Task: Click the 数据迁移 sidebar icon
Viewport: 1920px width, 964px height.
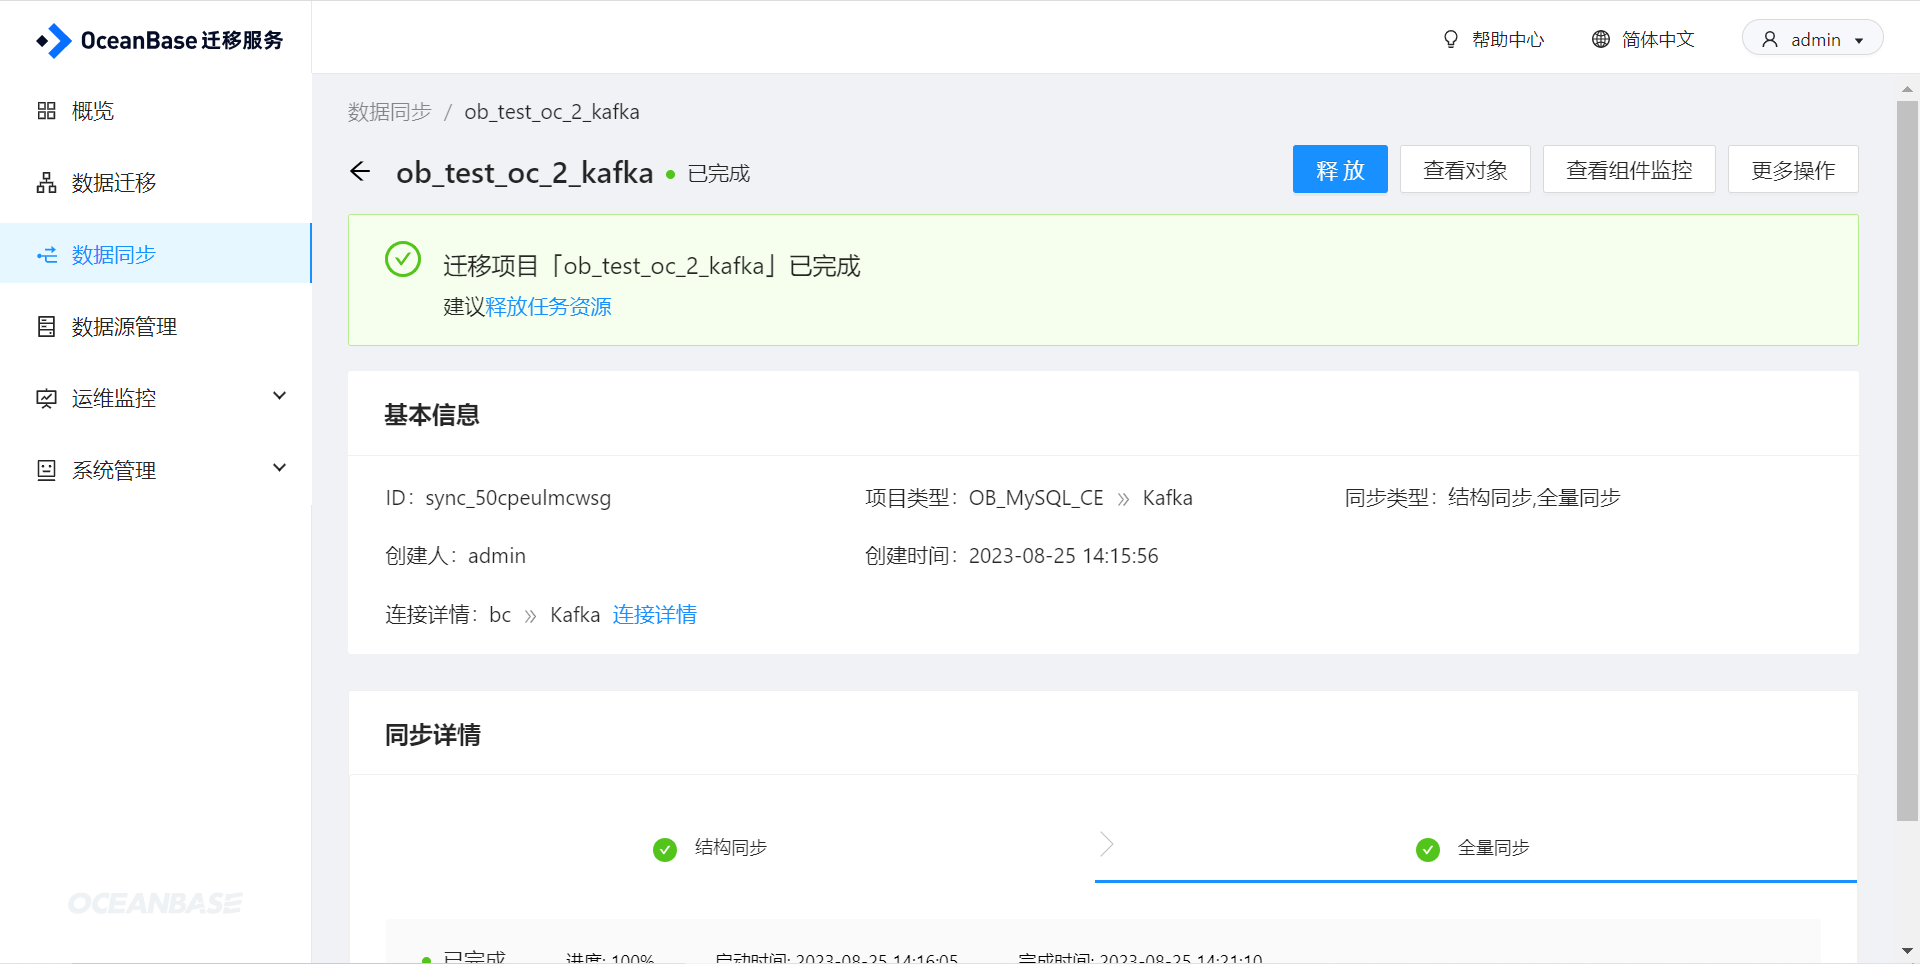Action: click(46, 183)
